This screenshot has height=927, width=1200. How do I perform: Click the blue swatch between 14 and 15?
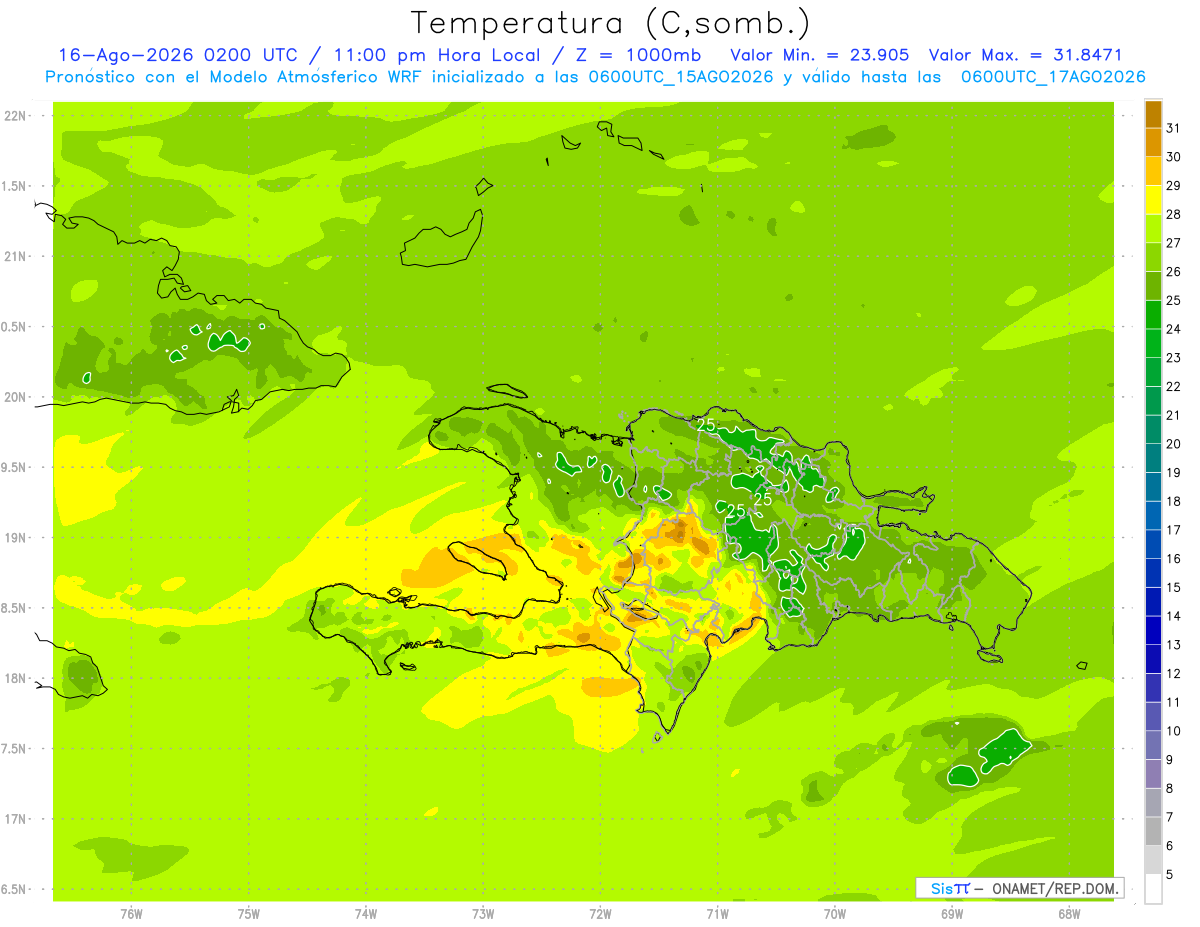pyautogui.click(x=1153, y=602)
